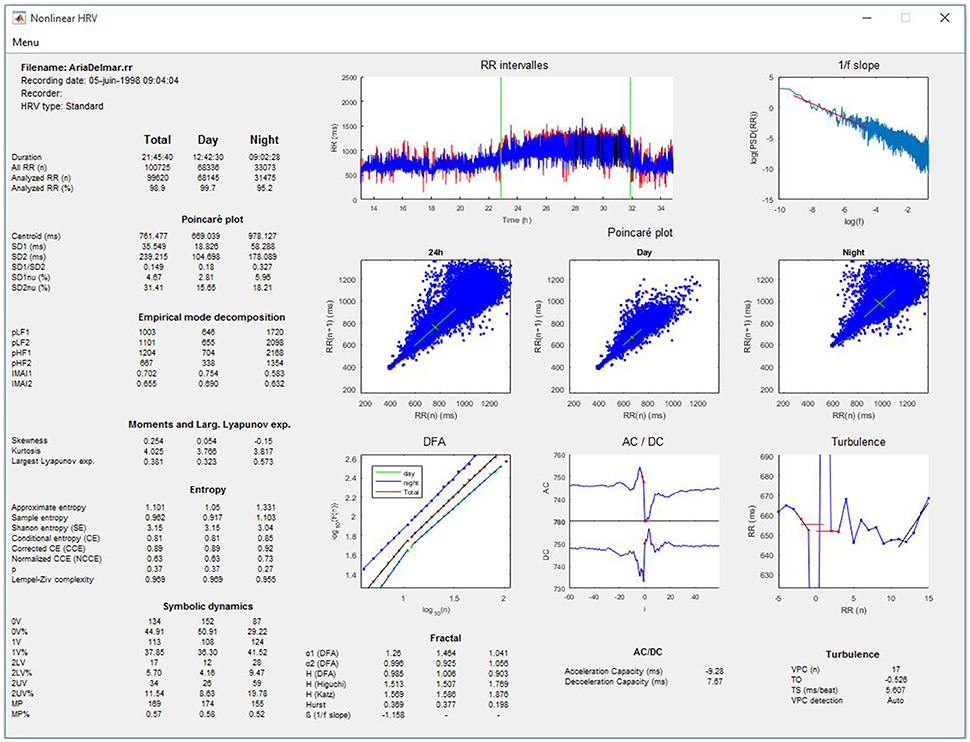Click the 'Night' column header of the table
This screenshot has height=742, width=970.
coord(264,140)
